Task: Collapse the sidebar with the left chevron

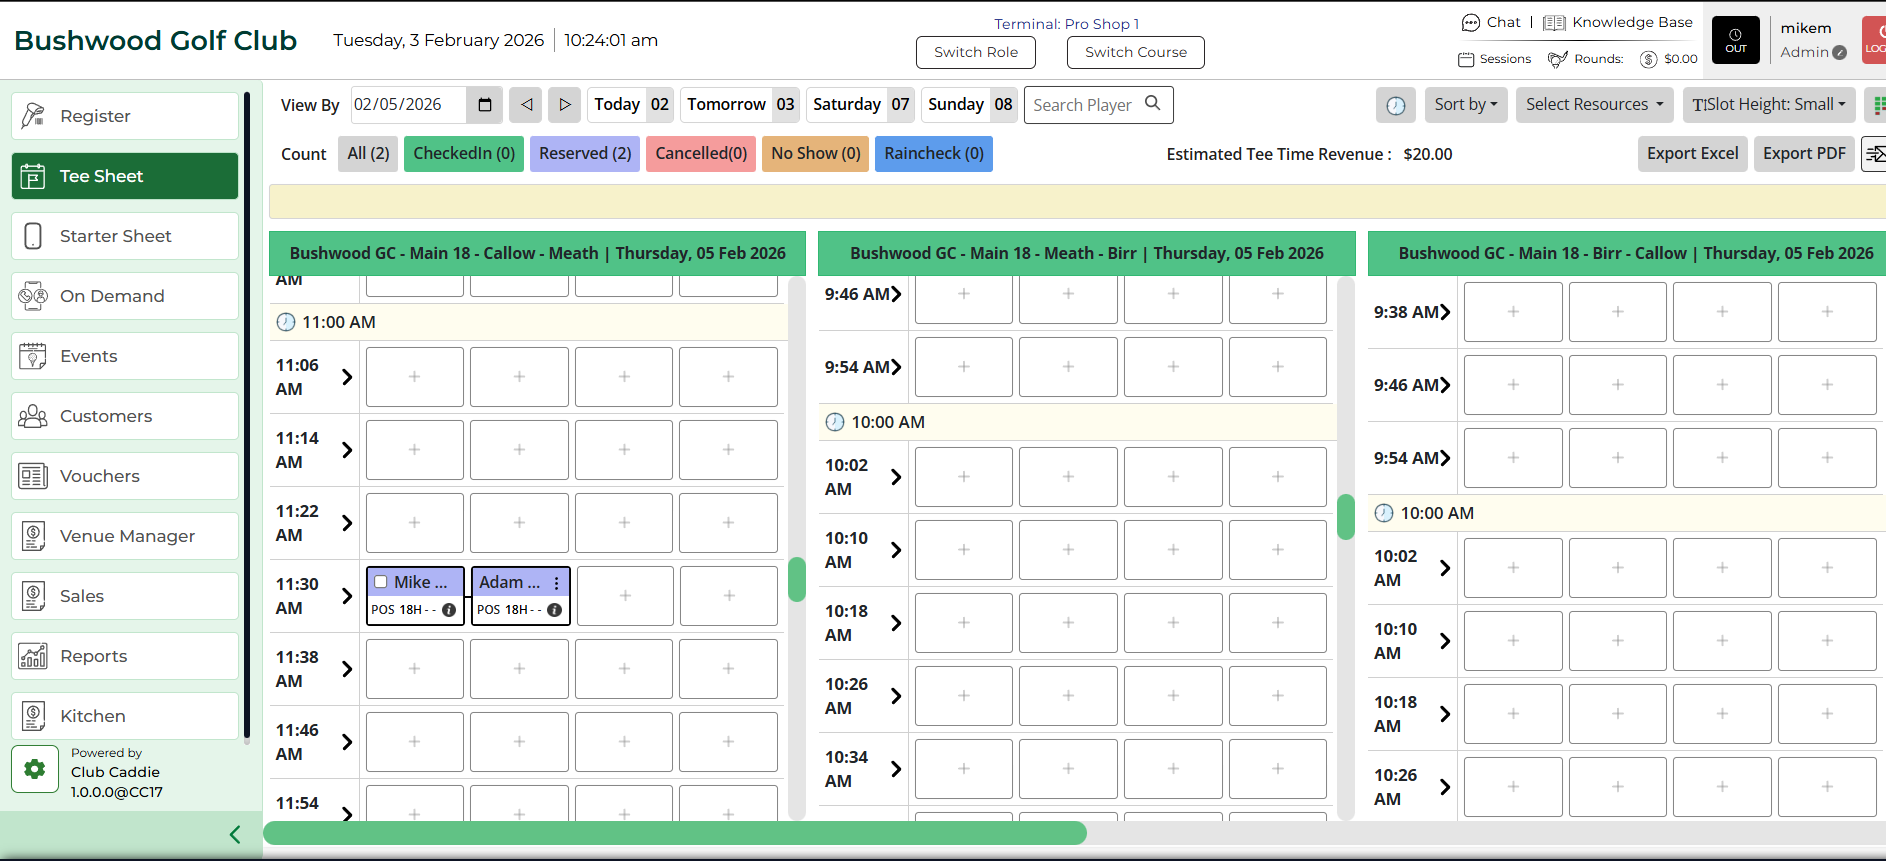Action: pos(235,834)
